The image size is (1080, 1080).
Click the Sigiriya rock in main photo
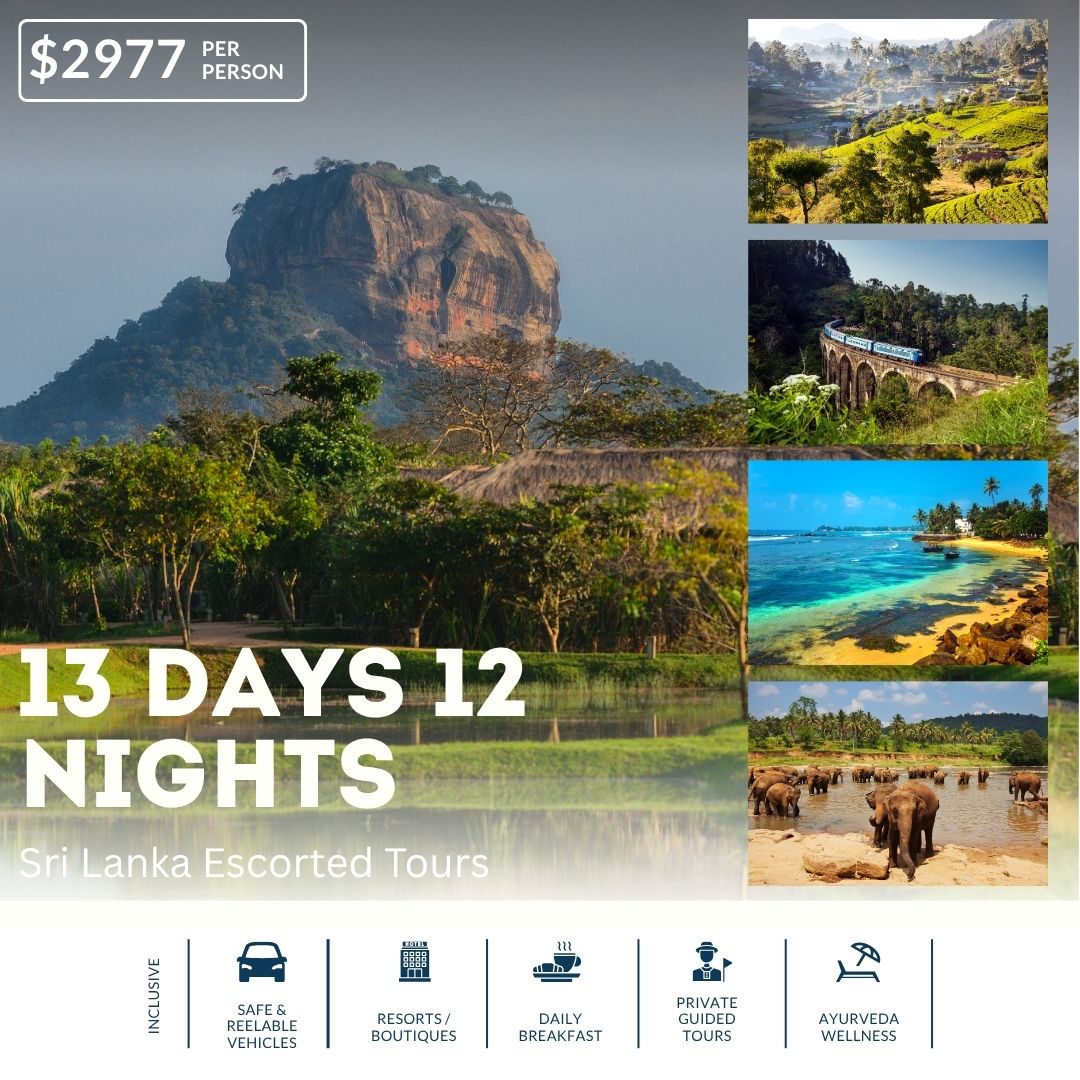click(x=393, y=262)
